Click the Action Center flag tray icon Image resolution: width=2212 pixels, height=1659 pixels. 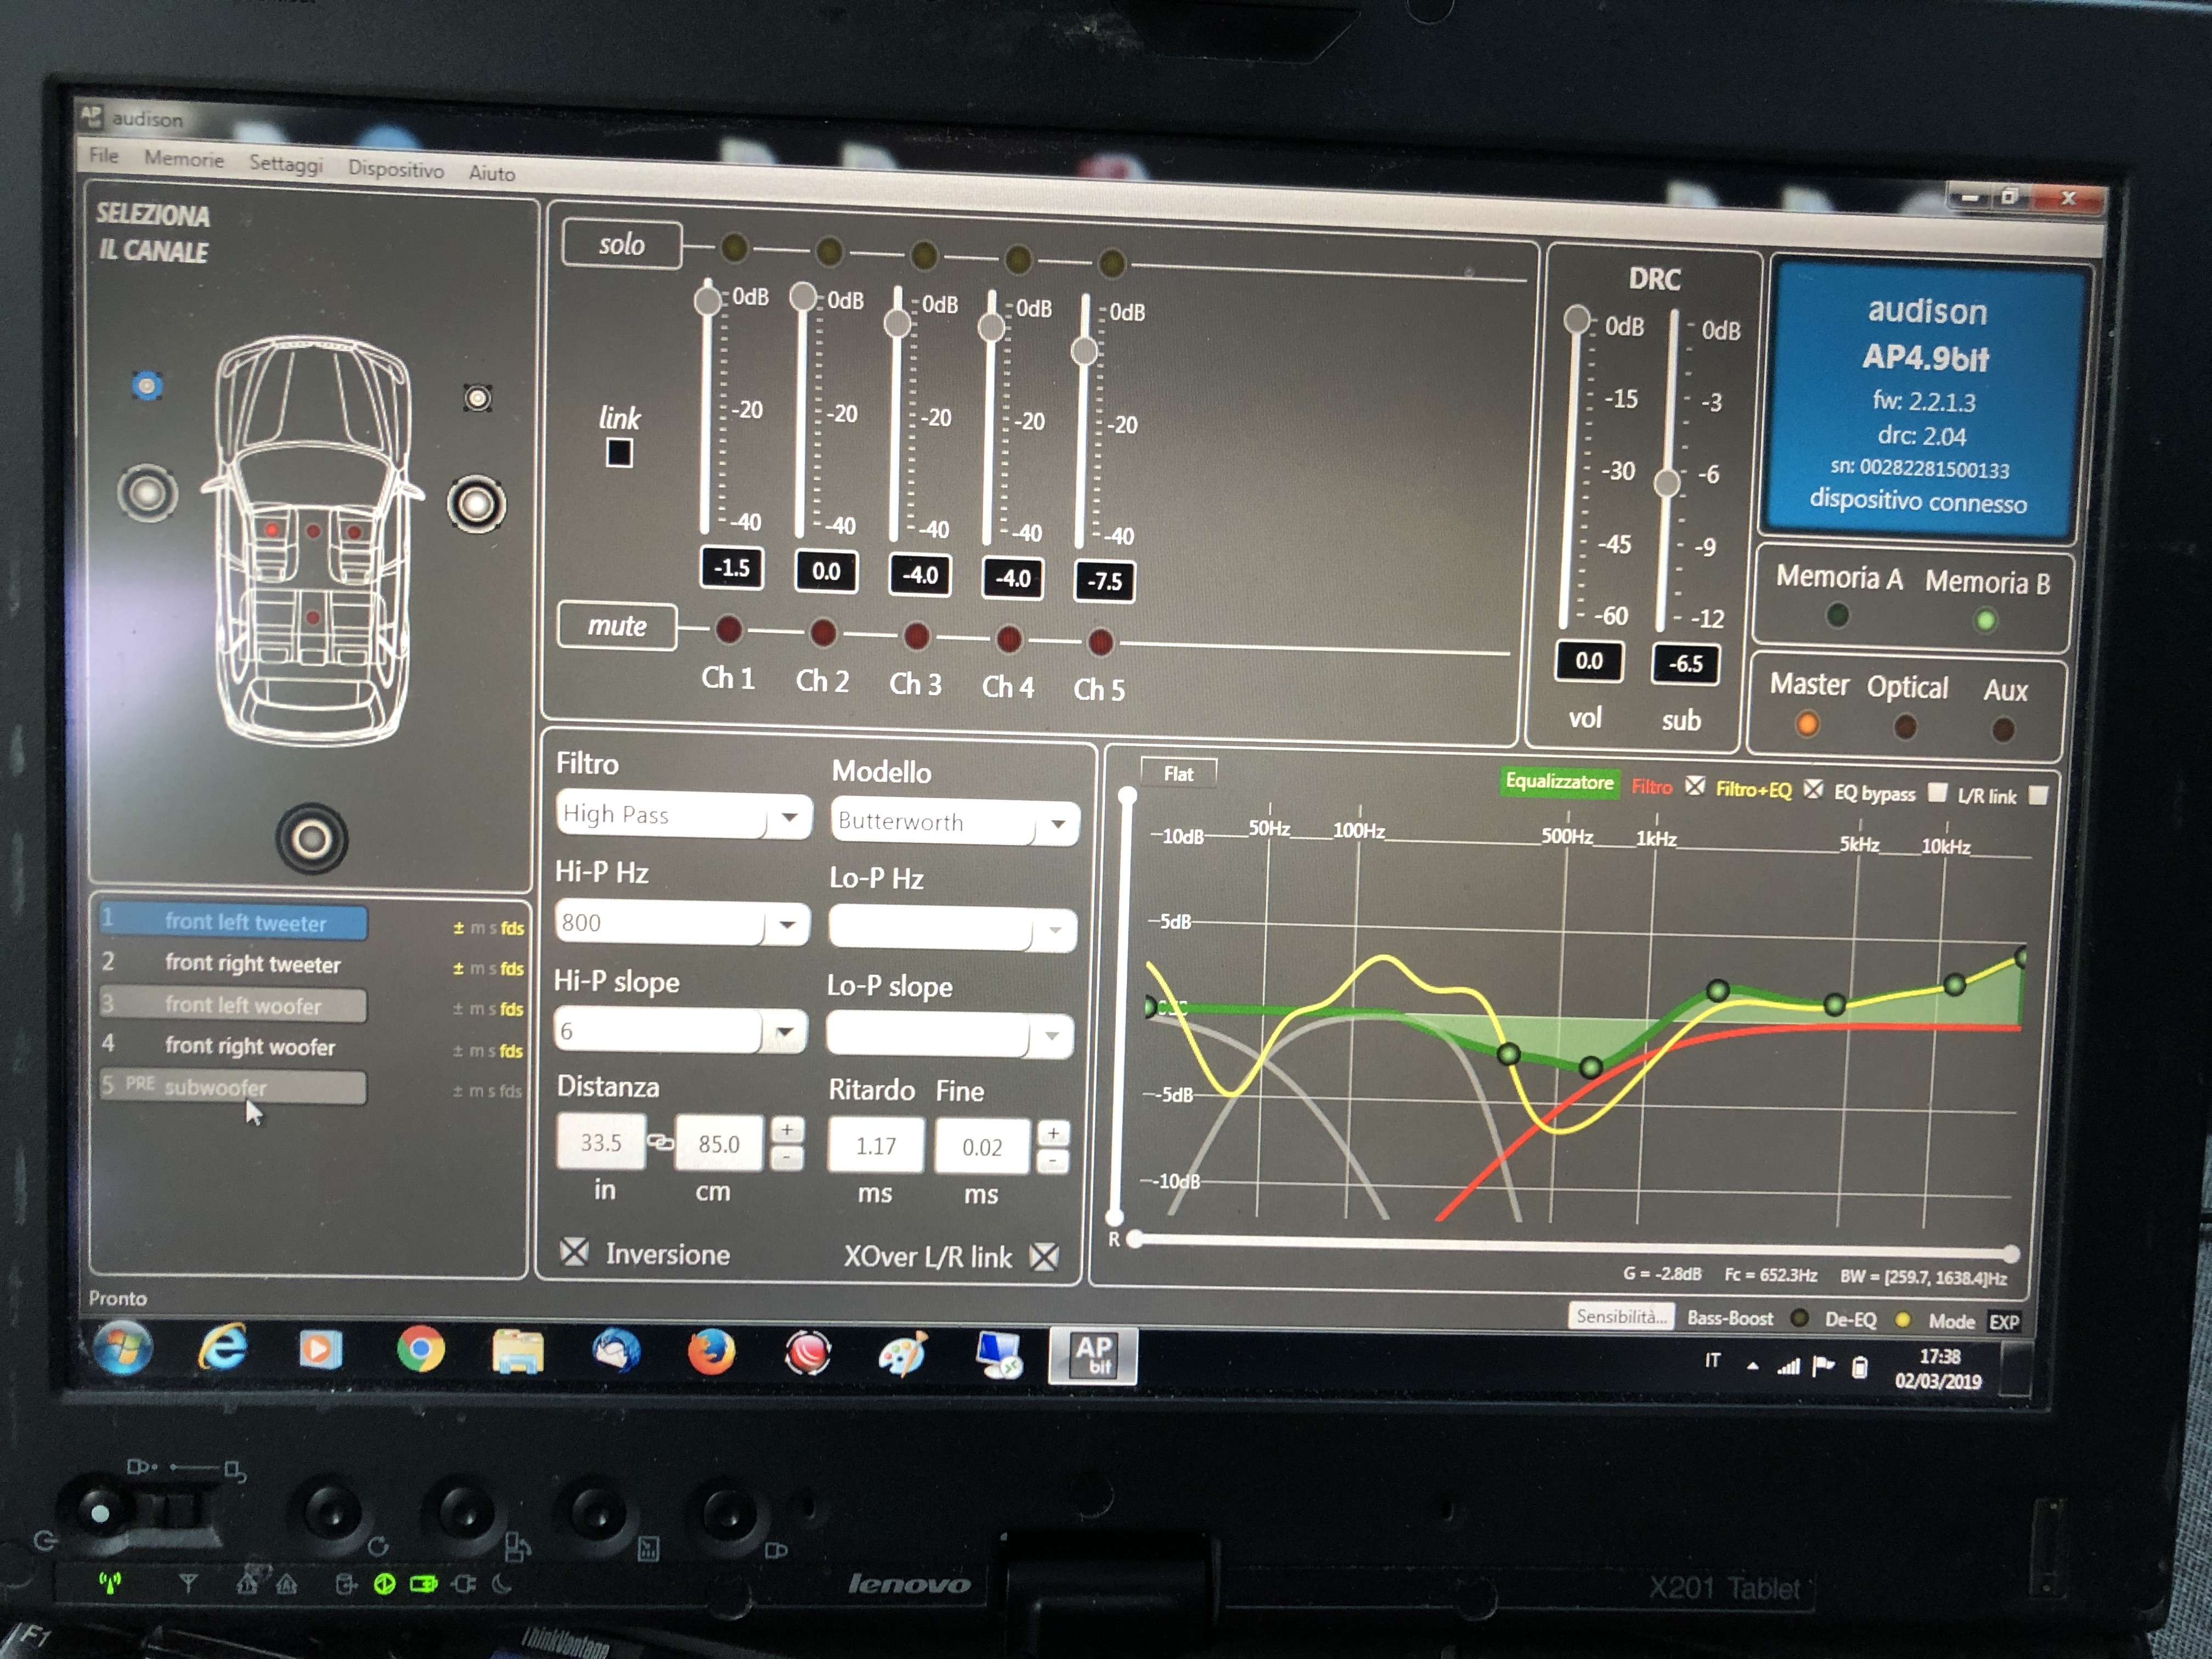coord(1824,1365)
